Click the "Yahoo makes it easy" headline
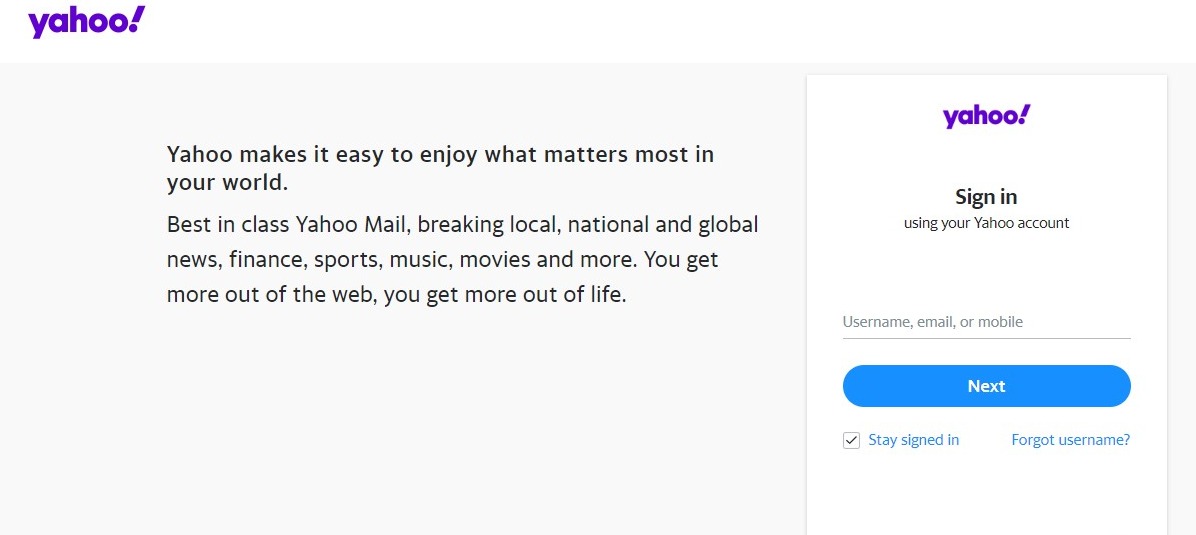Viewport: 1196px width, 535px height. 440,154
